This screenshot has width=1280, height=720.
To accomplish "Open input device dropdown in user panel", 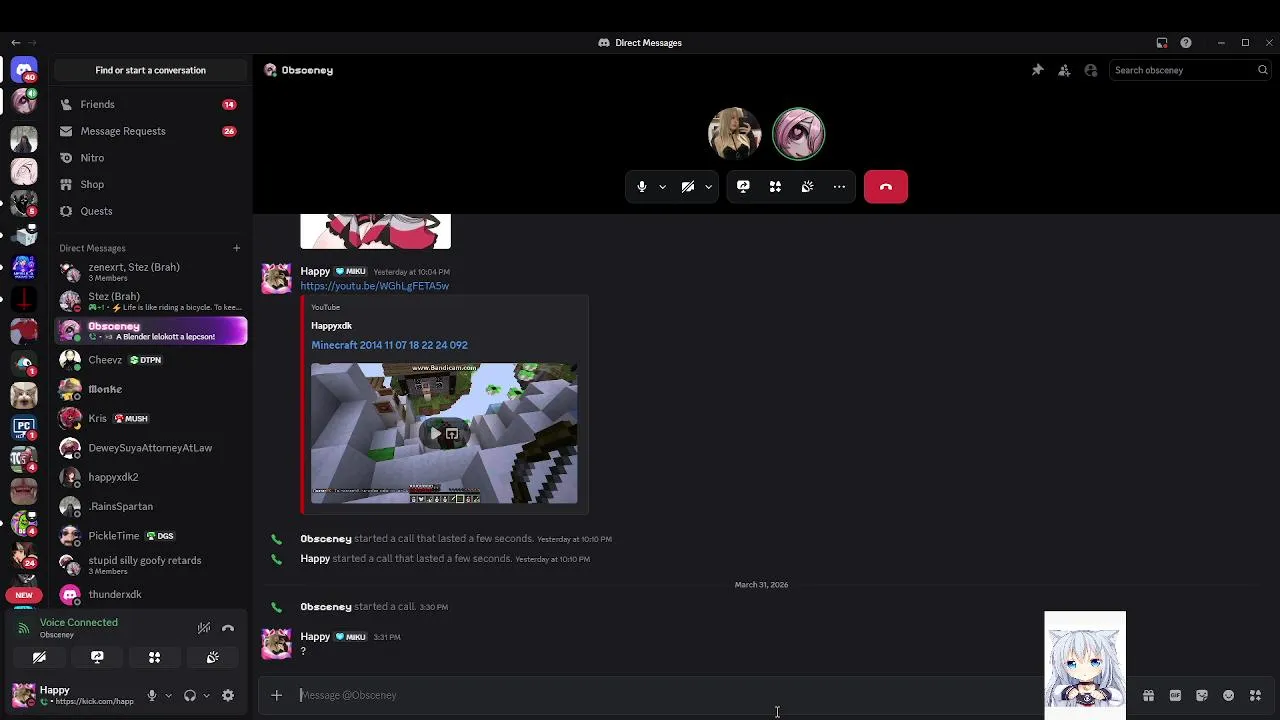I will tap(168, 695).
